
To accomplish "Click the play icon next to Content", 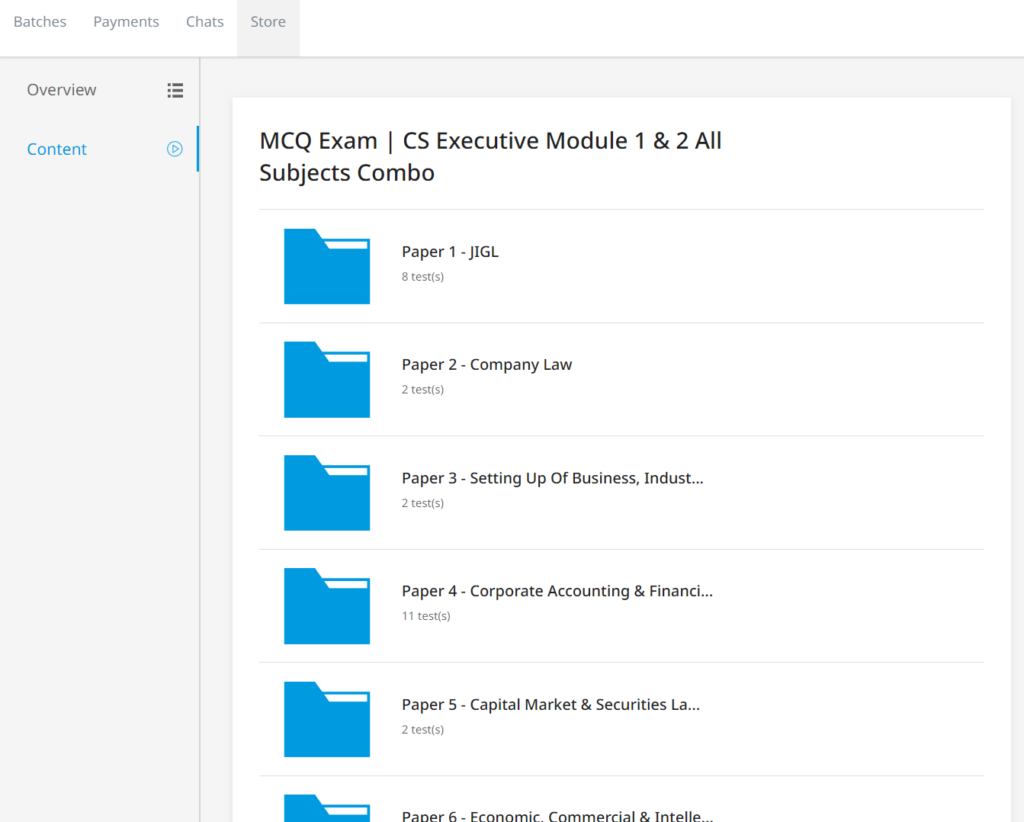I will coord(174,148).
